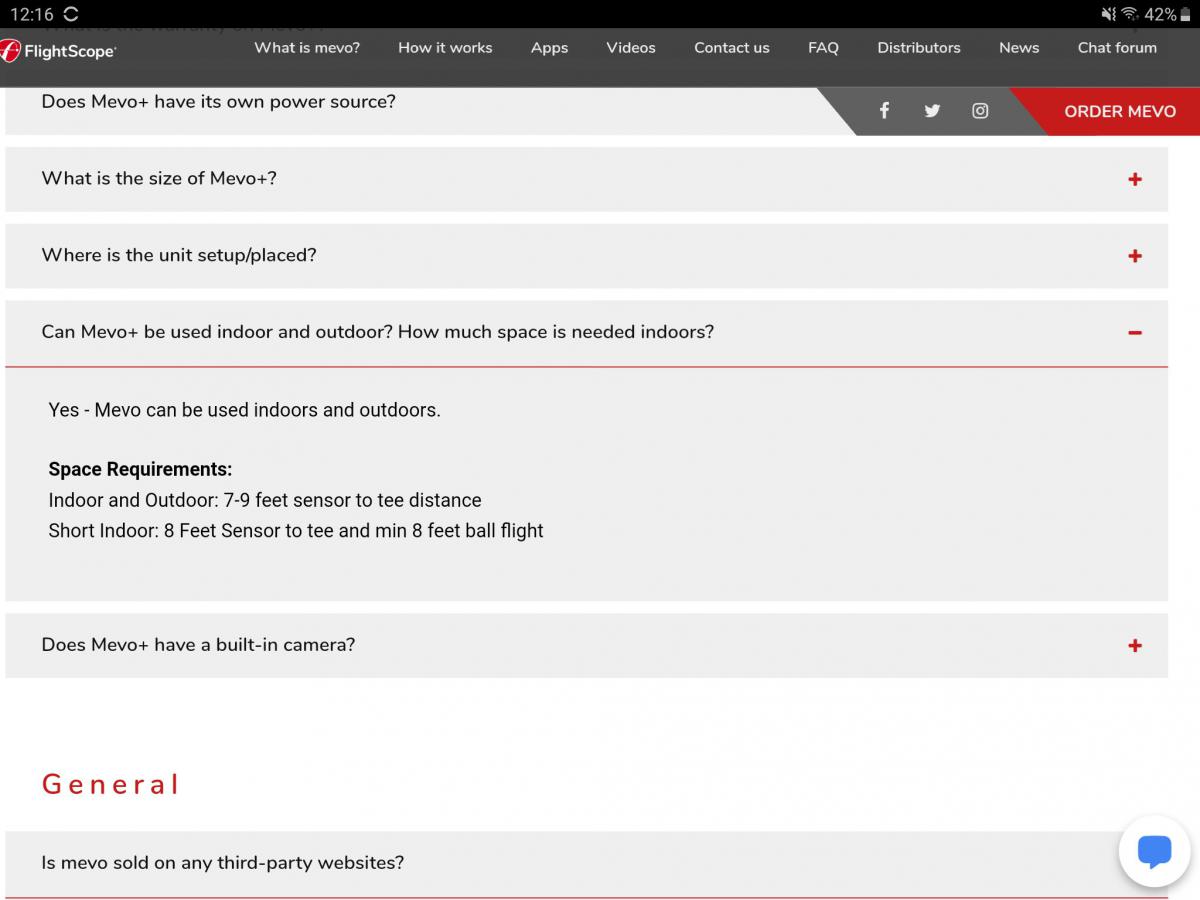This screenshot has height=900, width=1200.
Task: Collapse indoor and outdoor question minus icon
Action: point(1135,333)
